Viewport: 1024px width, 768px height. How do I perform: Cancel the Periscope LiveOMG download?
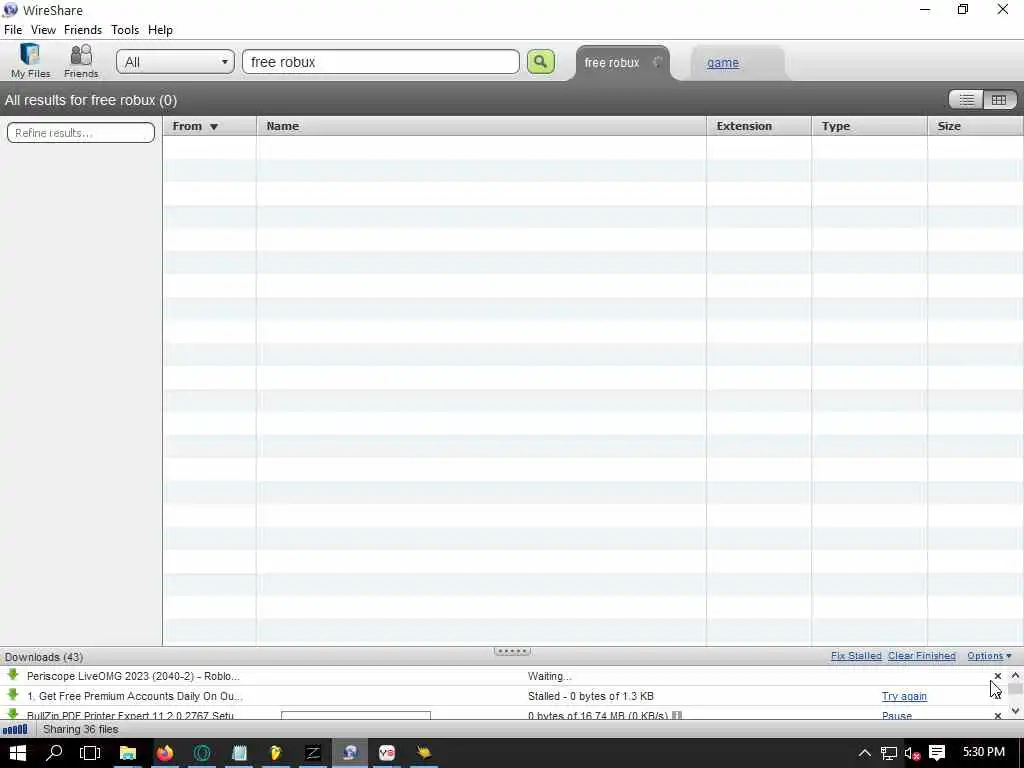point(997,676)
